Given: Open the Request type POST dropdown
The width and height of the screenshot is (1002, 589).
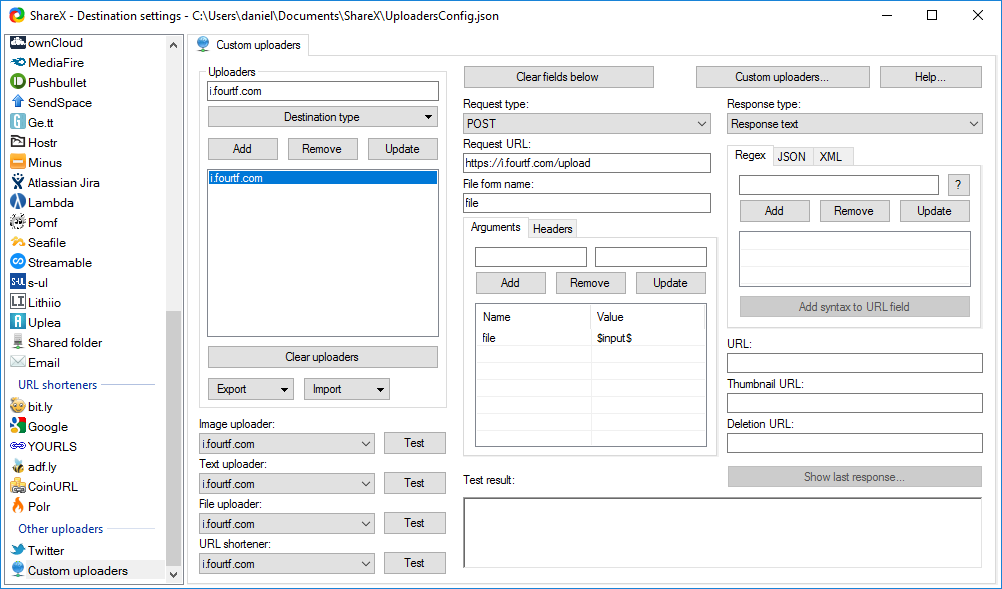Looking at the screenshot, I should [587, 123].
